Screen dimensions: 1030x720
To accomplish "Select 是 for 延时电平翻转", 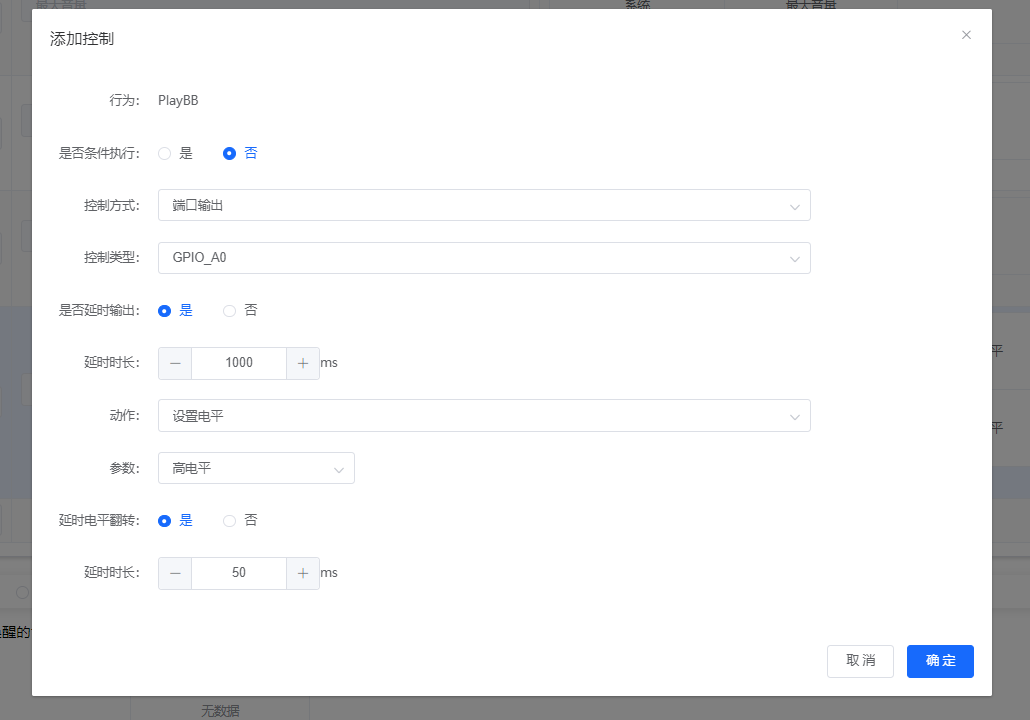I will [165, 521].
